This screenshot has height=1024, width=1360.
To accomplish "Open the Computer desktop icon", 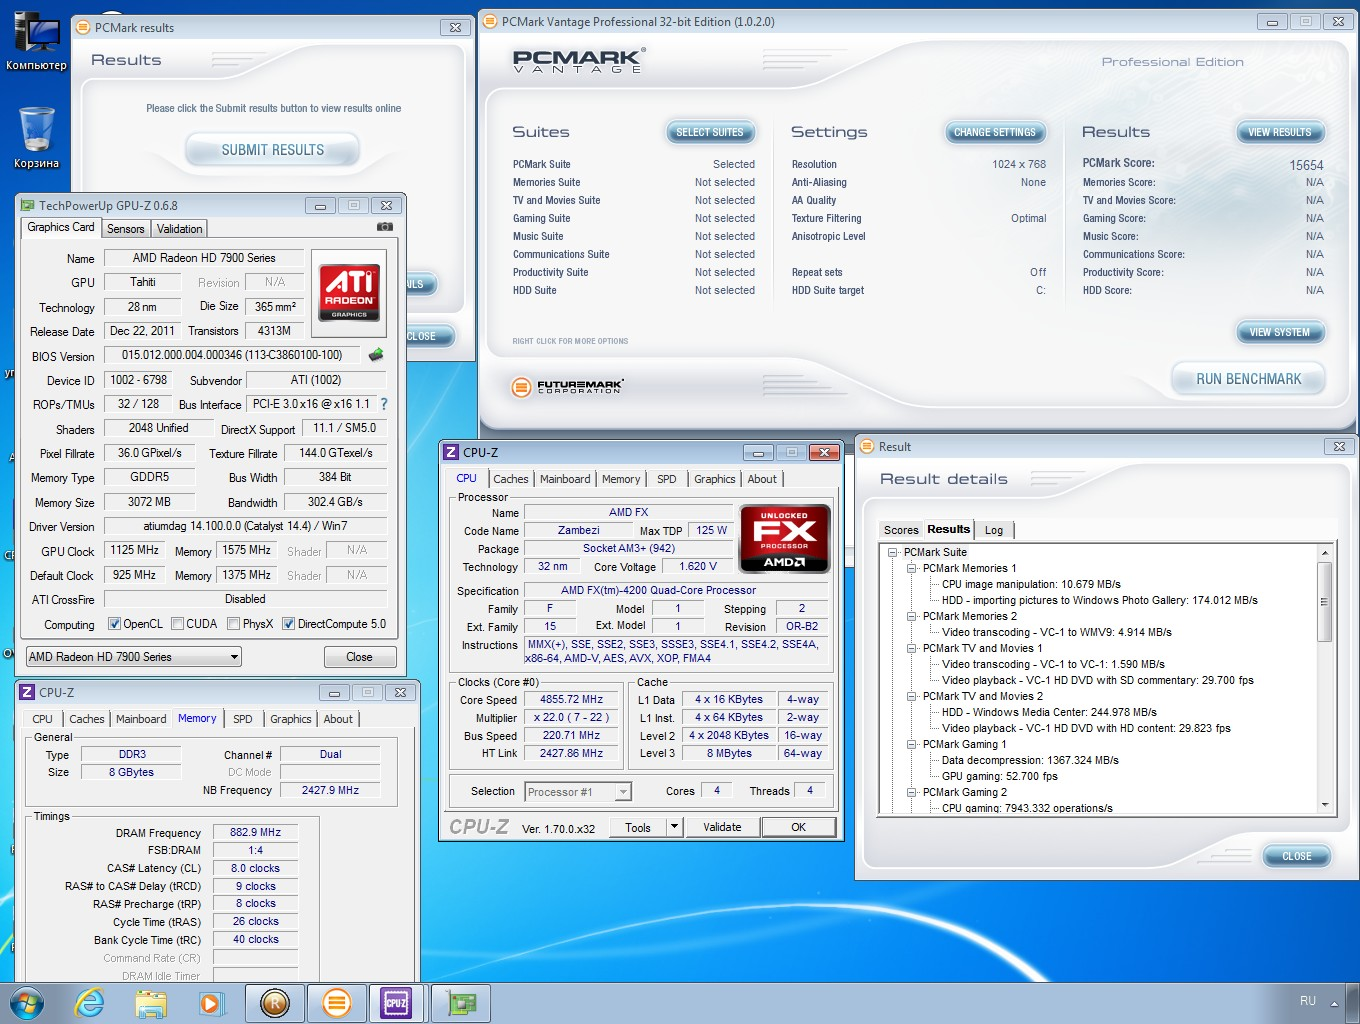I will pyautogui.click(x=36, y=41).
